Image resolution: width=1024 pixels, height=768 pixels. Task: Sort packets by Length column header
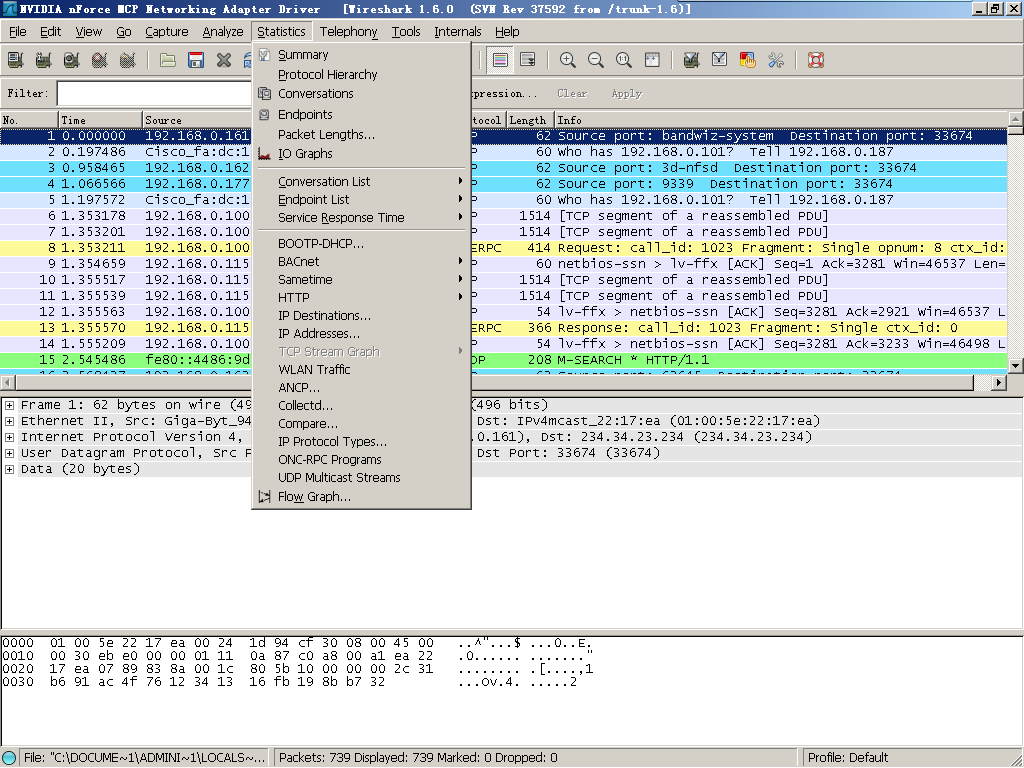tap(530, 120)
